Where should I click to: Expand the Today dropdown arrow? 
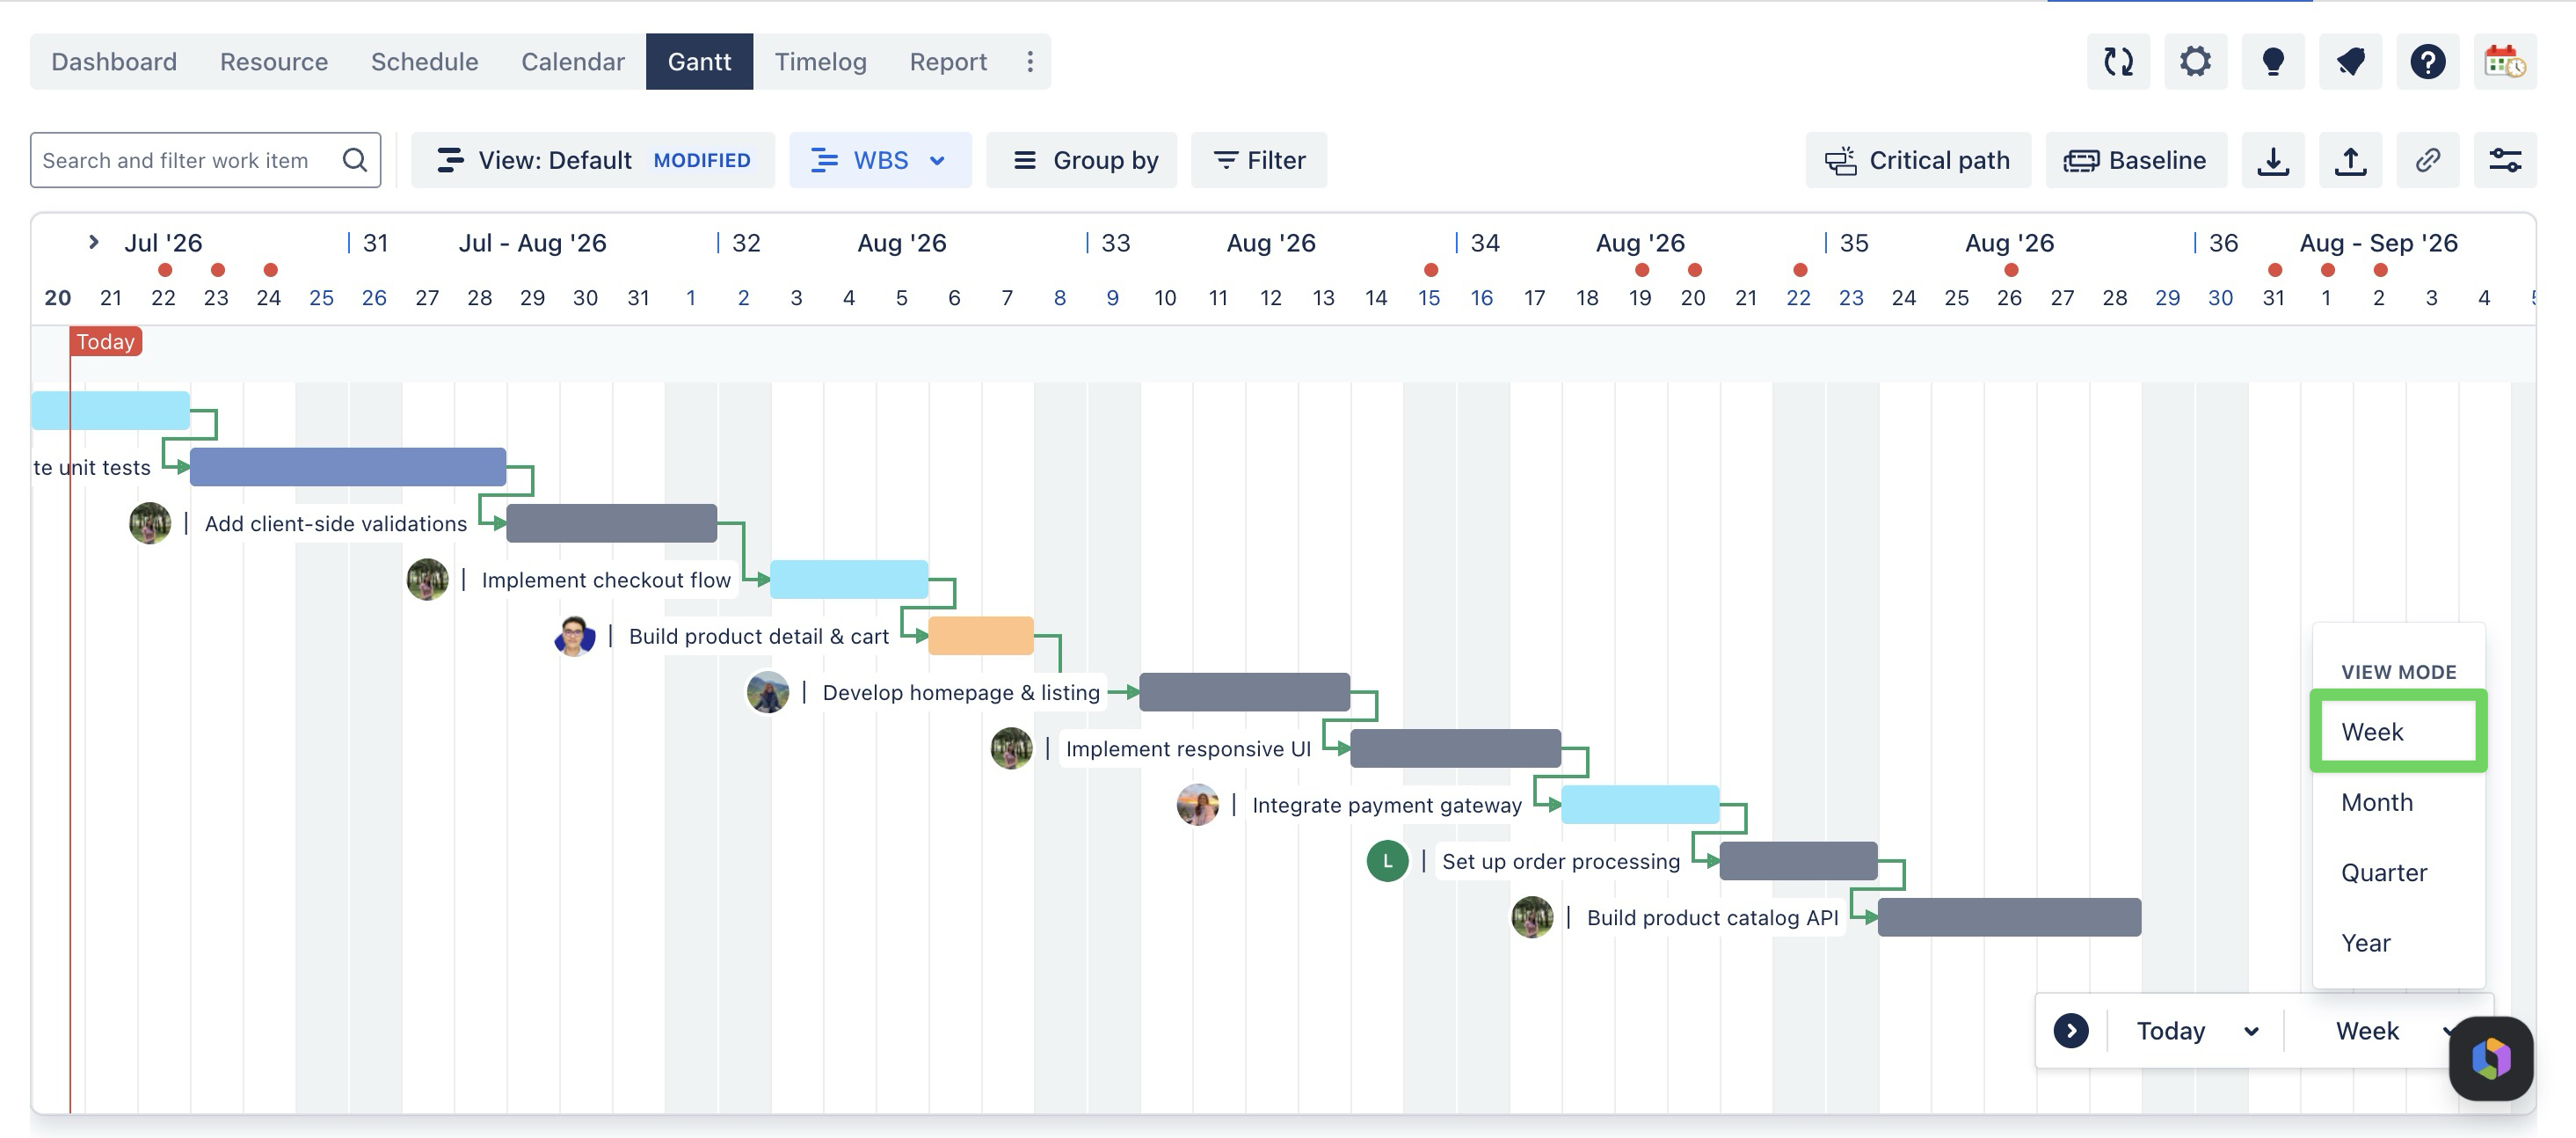tap(2251, 1031)
